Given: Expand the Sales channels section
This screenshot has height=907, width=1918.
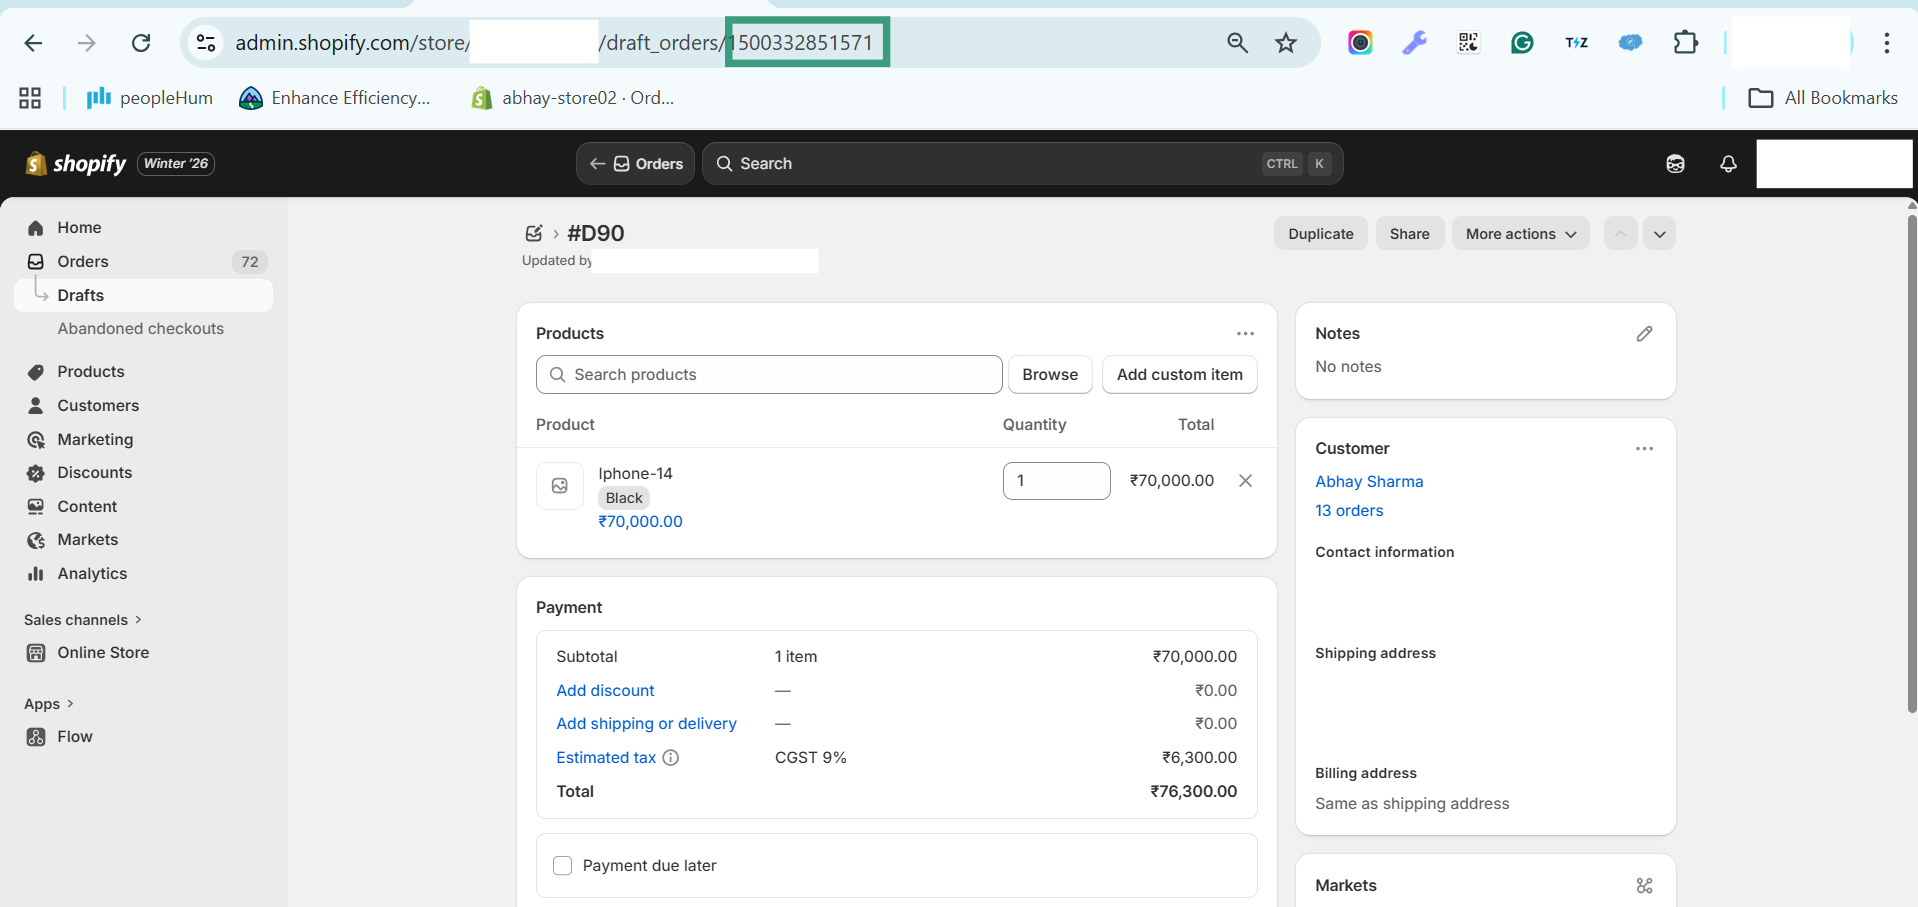Looking at the screenshot, I should pyautogui.click(x=83, y=620).
